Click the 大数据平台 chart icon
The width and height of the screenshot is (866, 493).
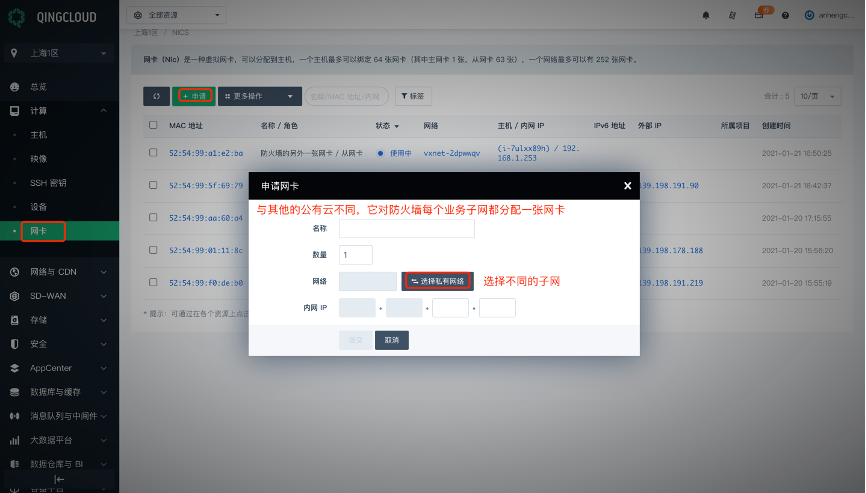tap(15, 440)
